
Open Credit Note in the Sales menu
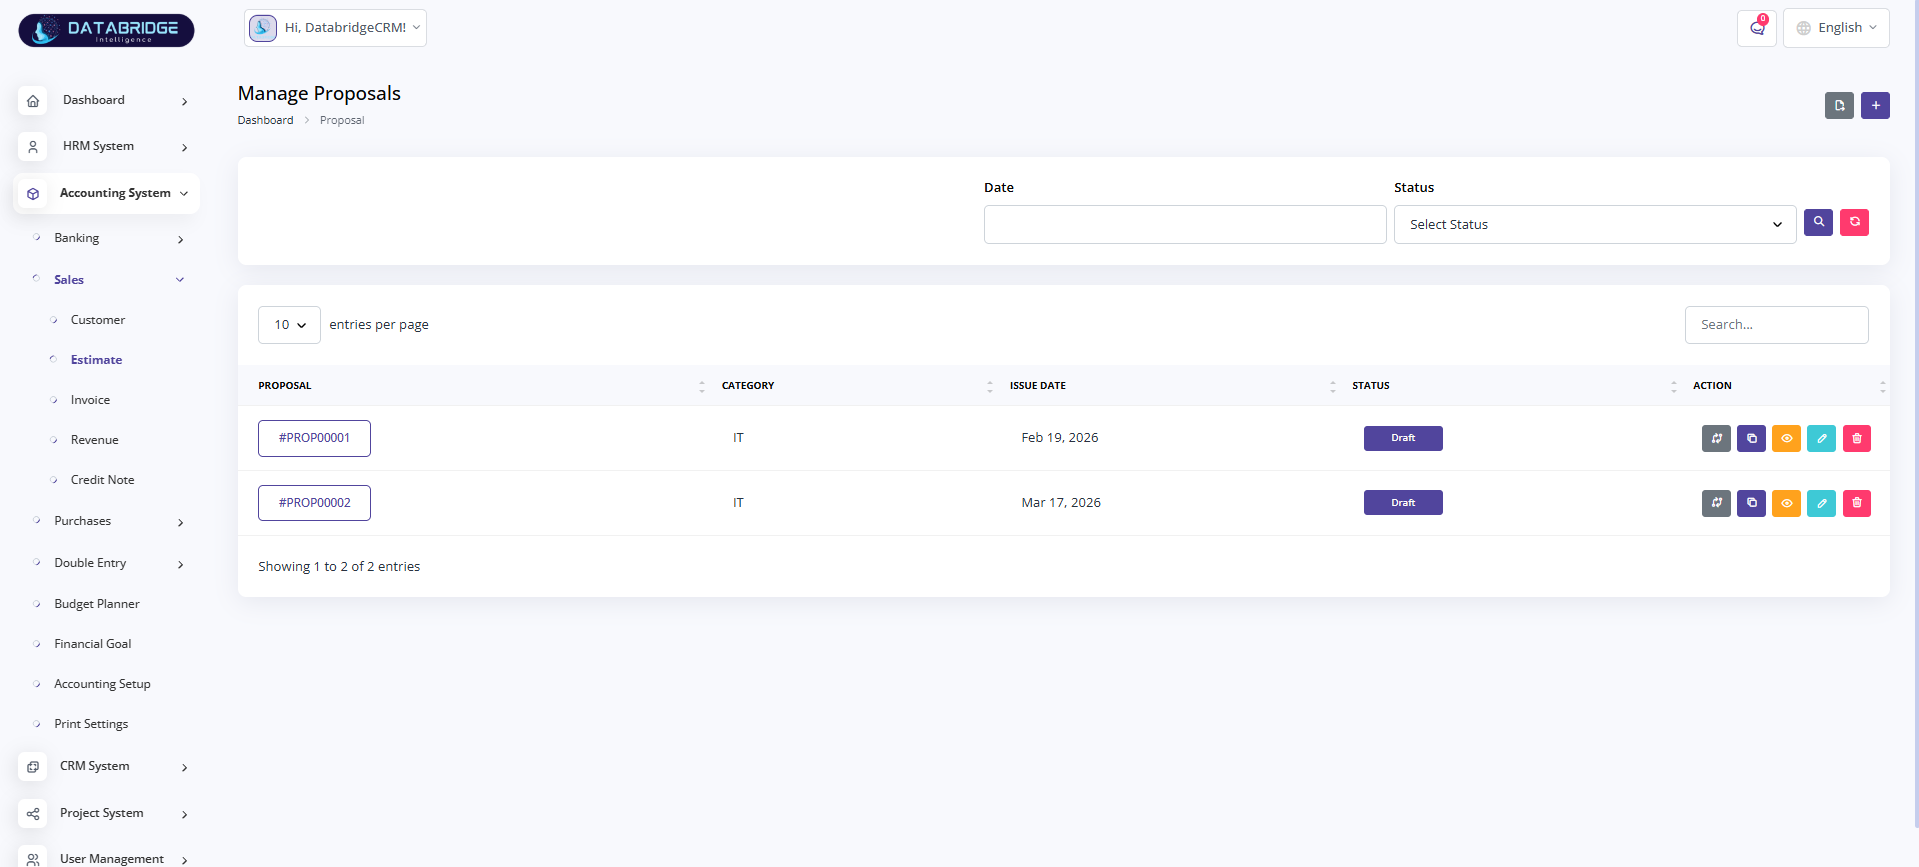tap(102, 480)
